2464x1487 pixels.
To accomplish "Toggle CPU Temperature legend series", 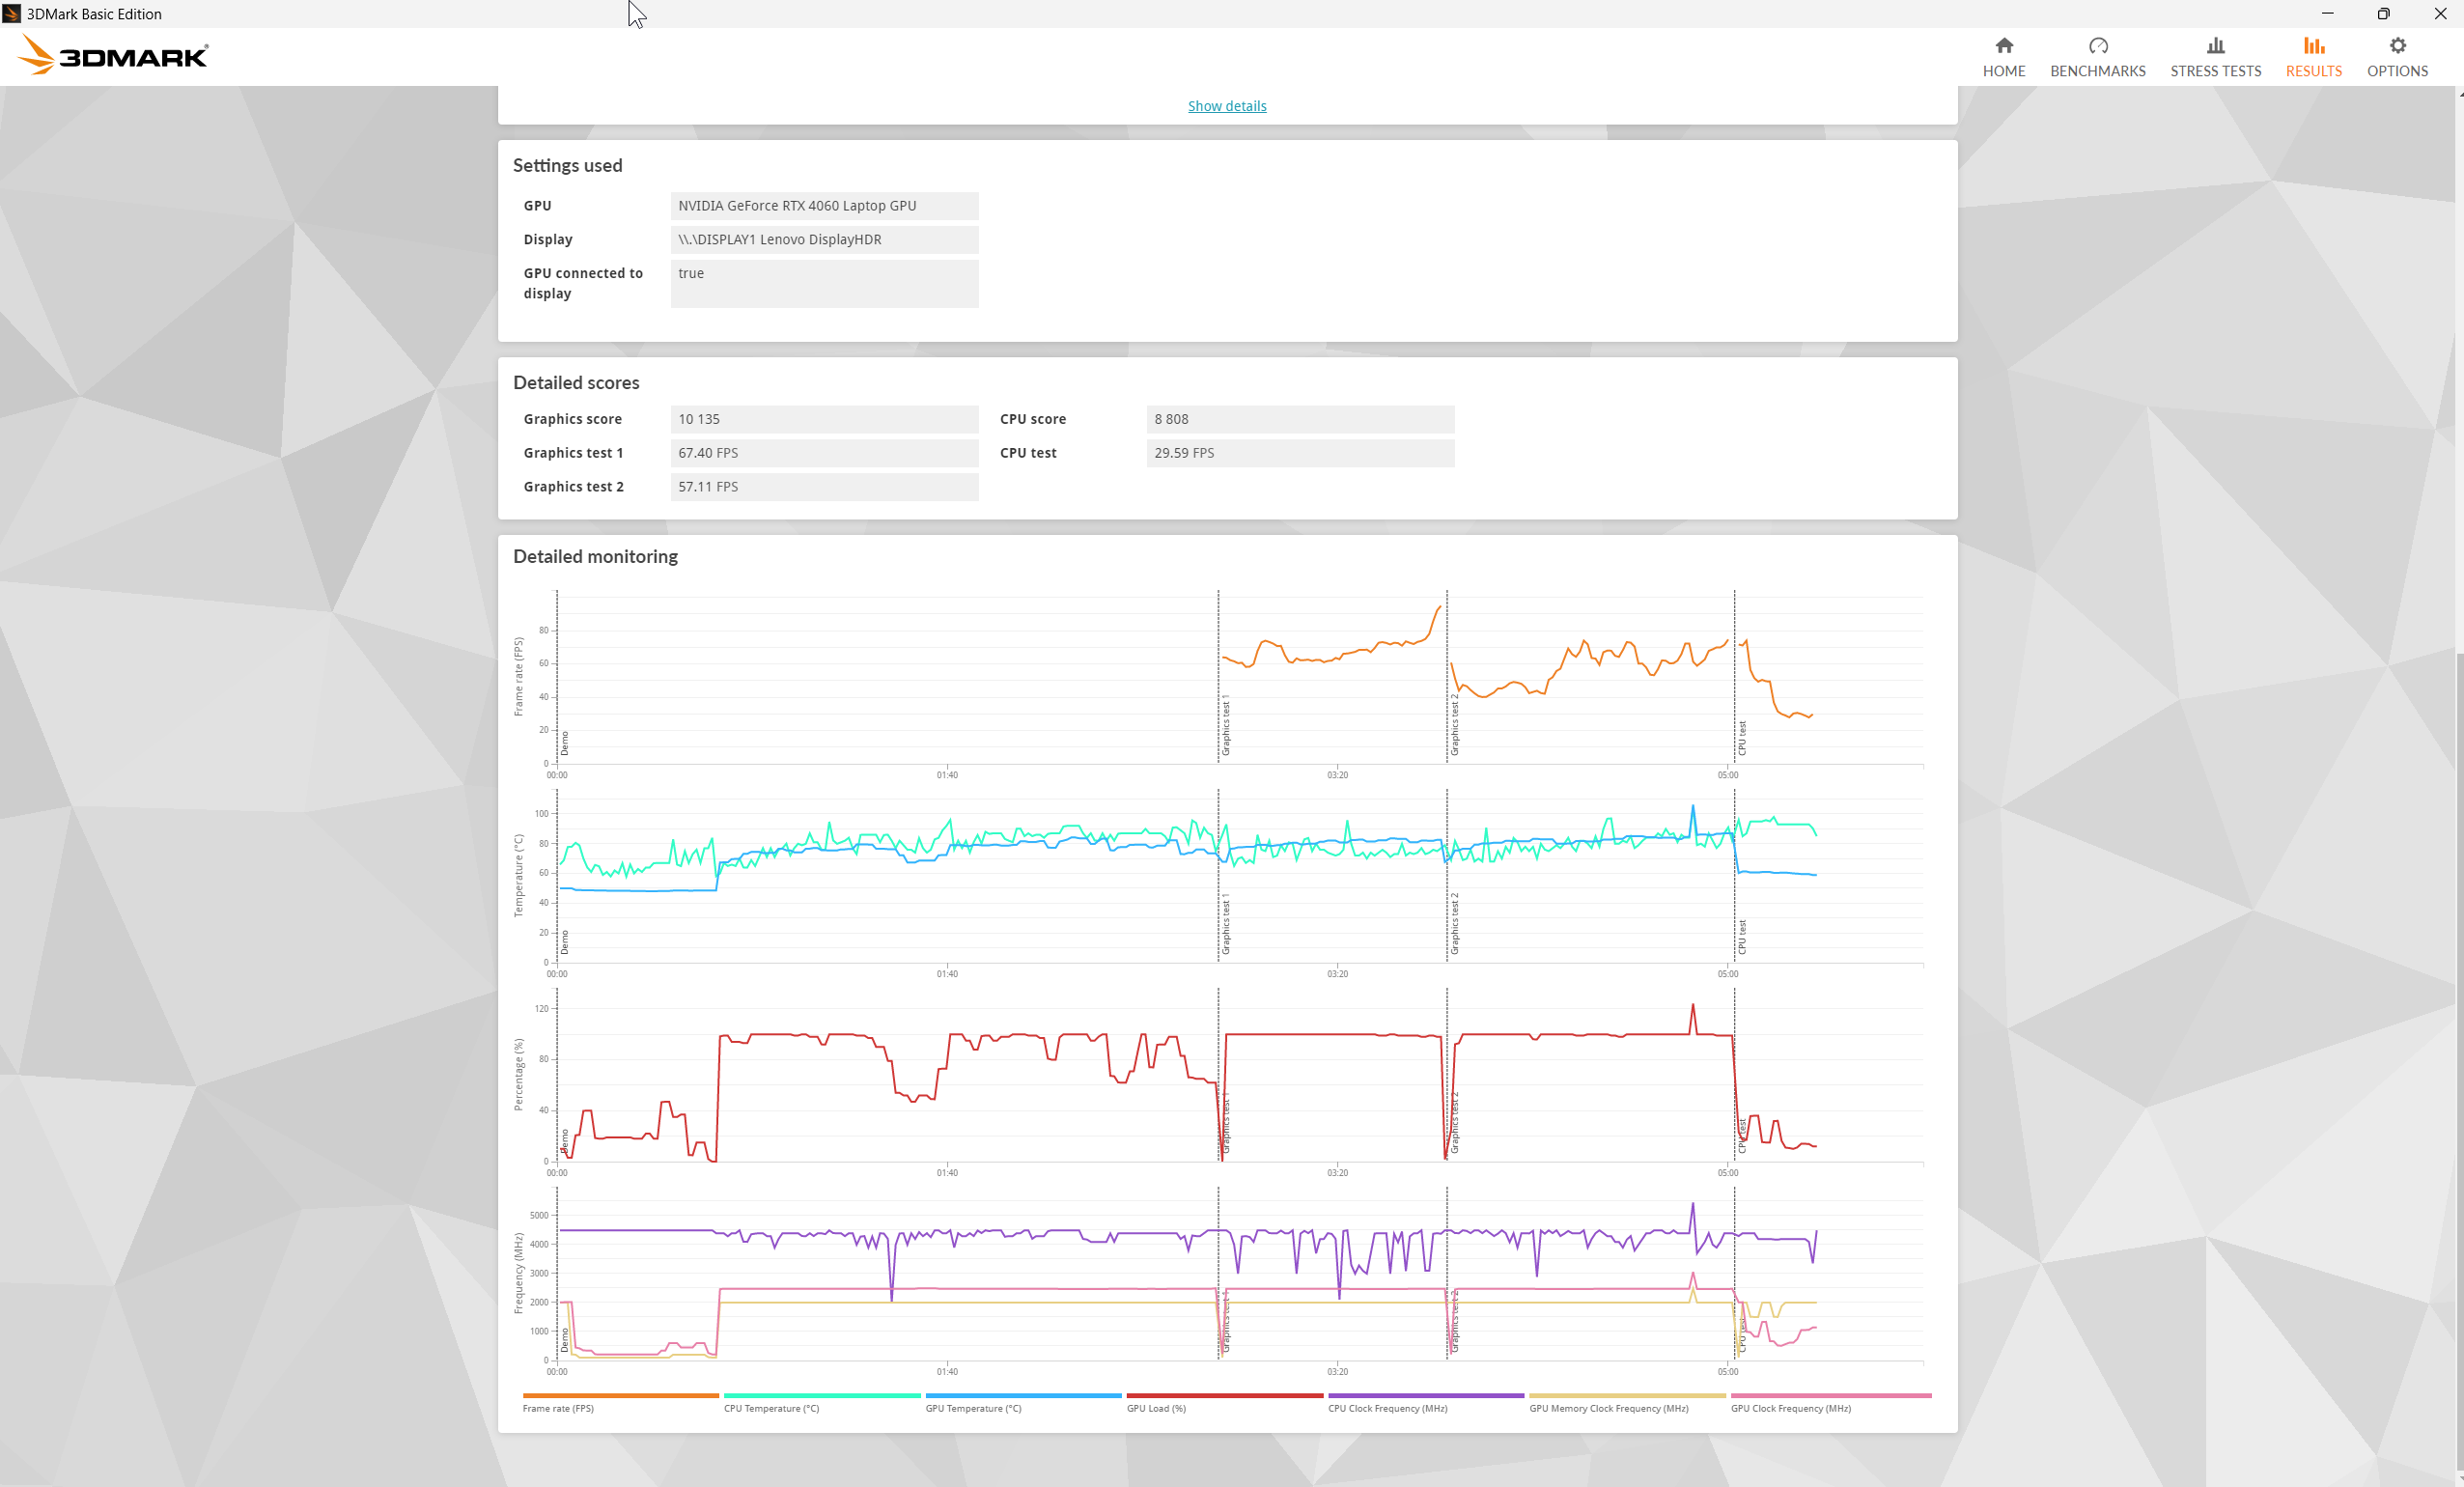I will [x=771, y=1408].
